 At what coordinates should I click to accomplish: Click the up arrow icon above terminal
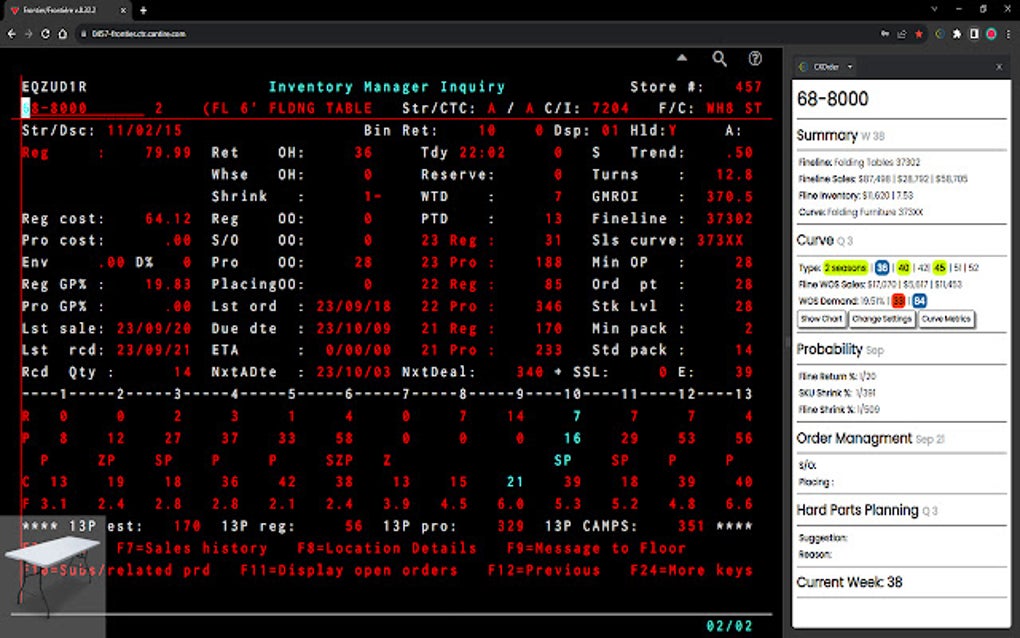pyautogui.click(x=682, y=58)
